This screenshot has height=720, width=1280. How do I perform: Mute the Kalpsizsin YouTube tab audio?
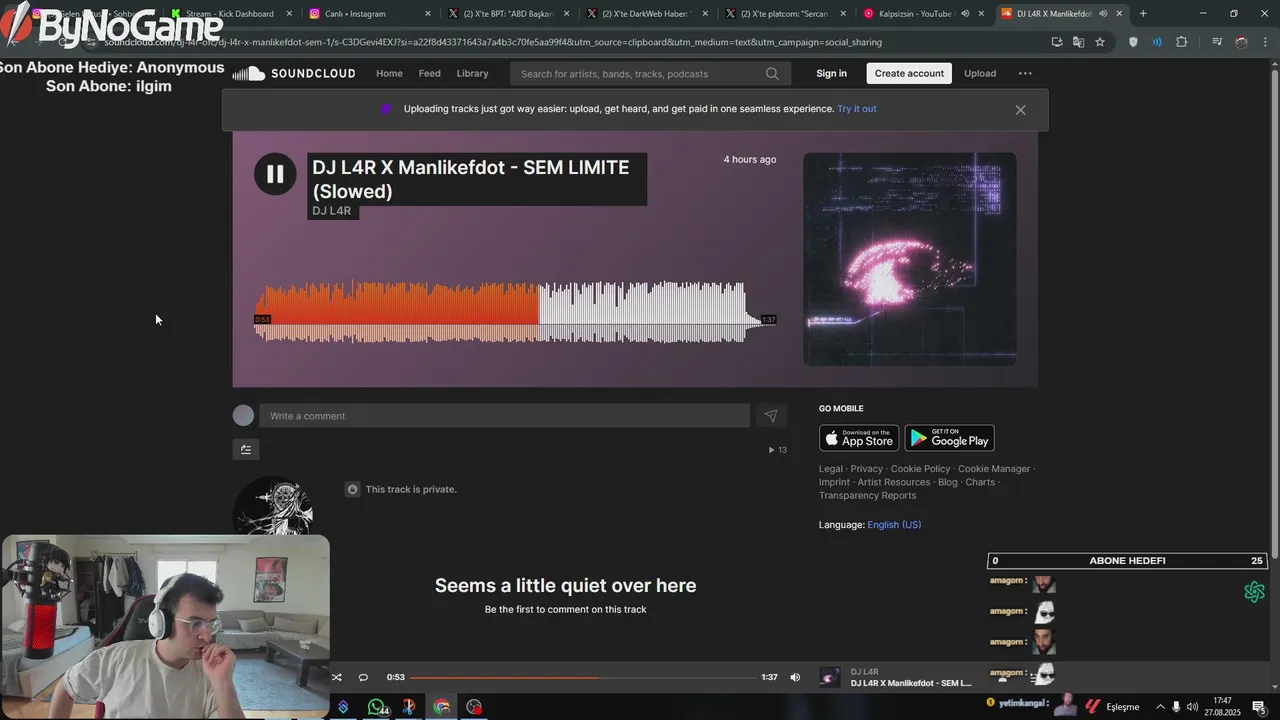[x=965, y=14]
